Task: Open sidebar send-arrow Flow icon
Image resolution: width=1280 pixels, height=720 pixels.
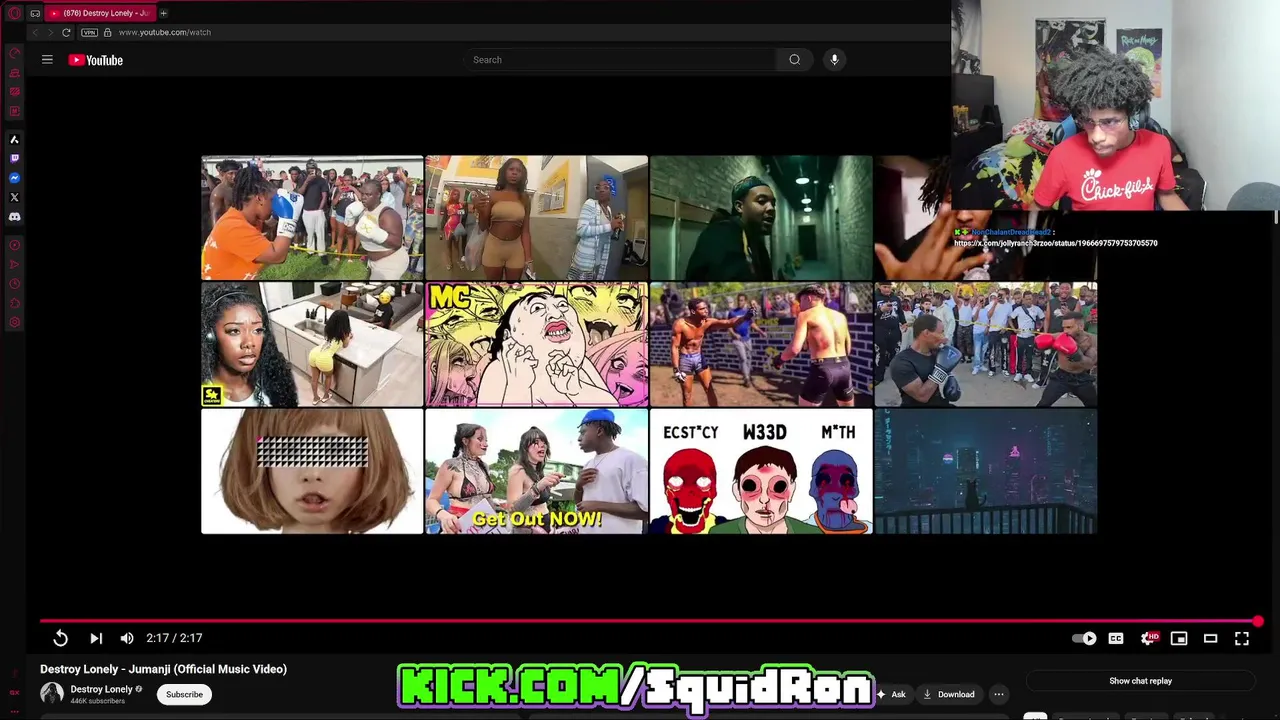Action: pyautogui.click(x=14, y=264)
